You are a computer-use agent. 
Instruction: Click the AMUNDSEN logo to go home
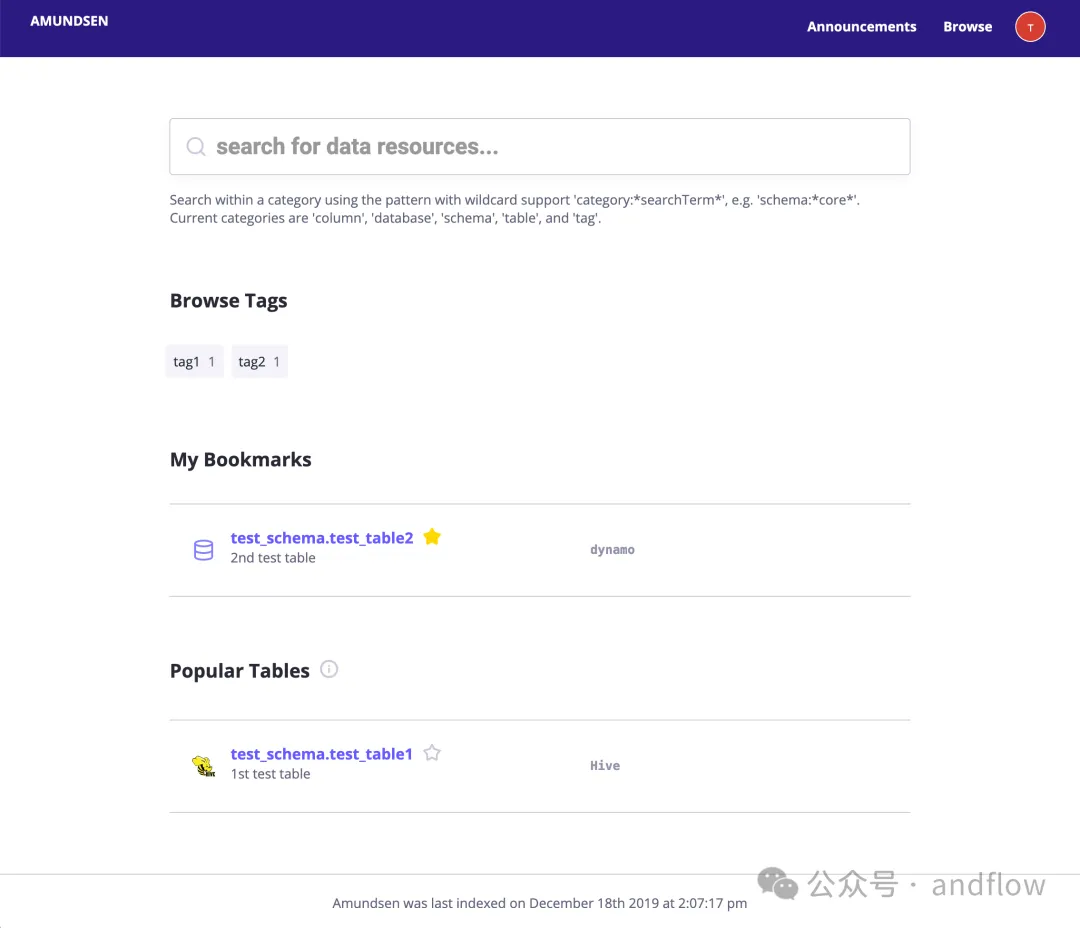click(x=69, y=21)
